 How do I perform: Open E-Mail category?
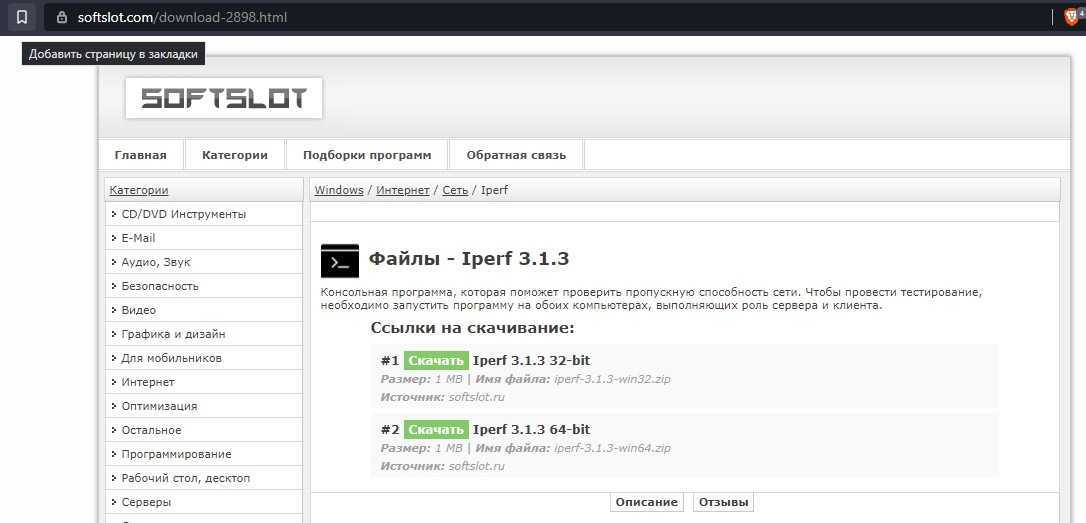[x=139, y=238]
